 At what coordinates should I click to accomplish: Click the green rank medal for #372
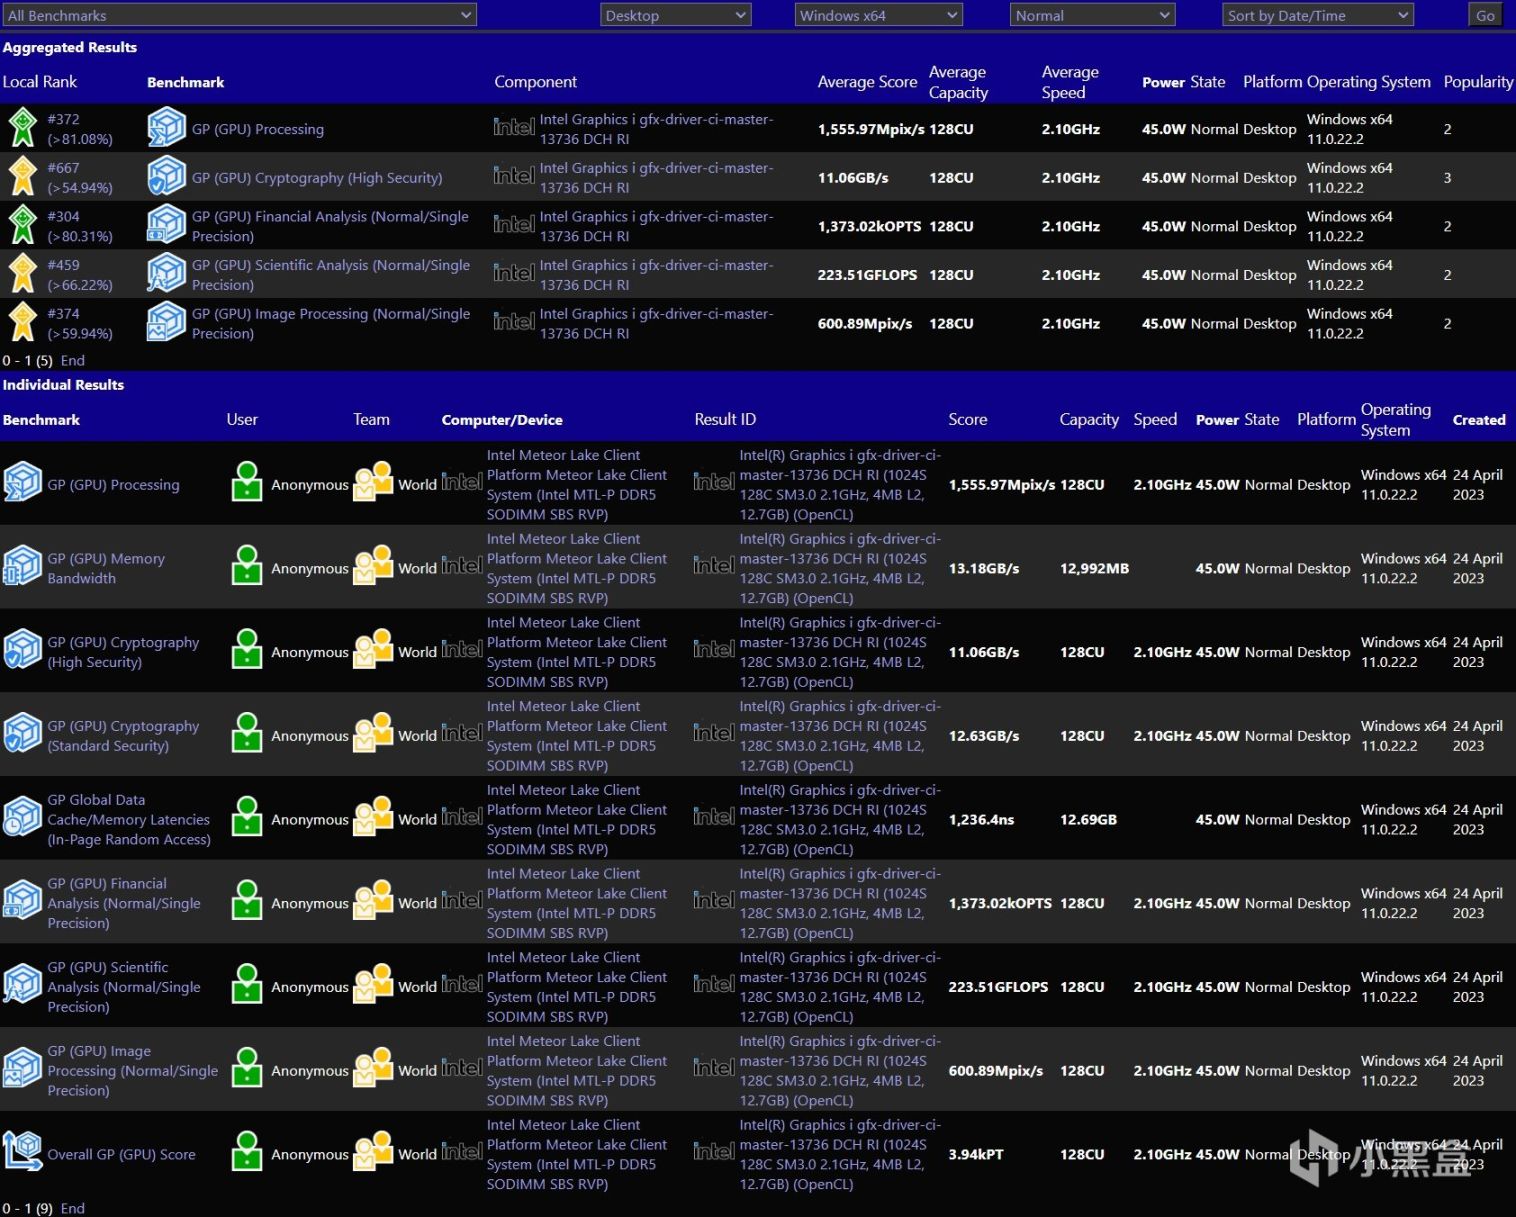[22, 128]
